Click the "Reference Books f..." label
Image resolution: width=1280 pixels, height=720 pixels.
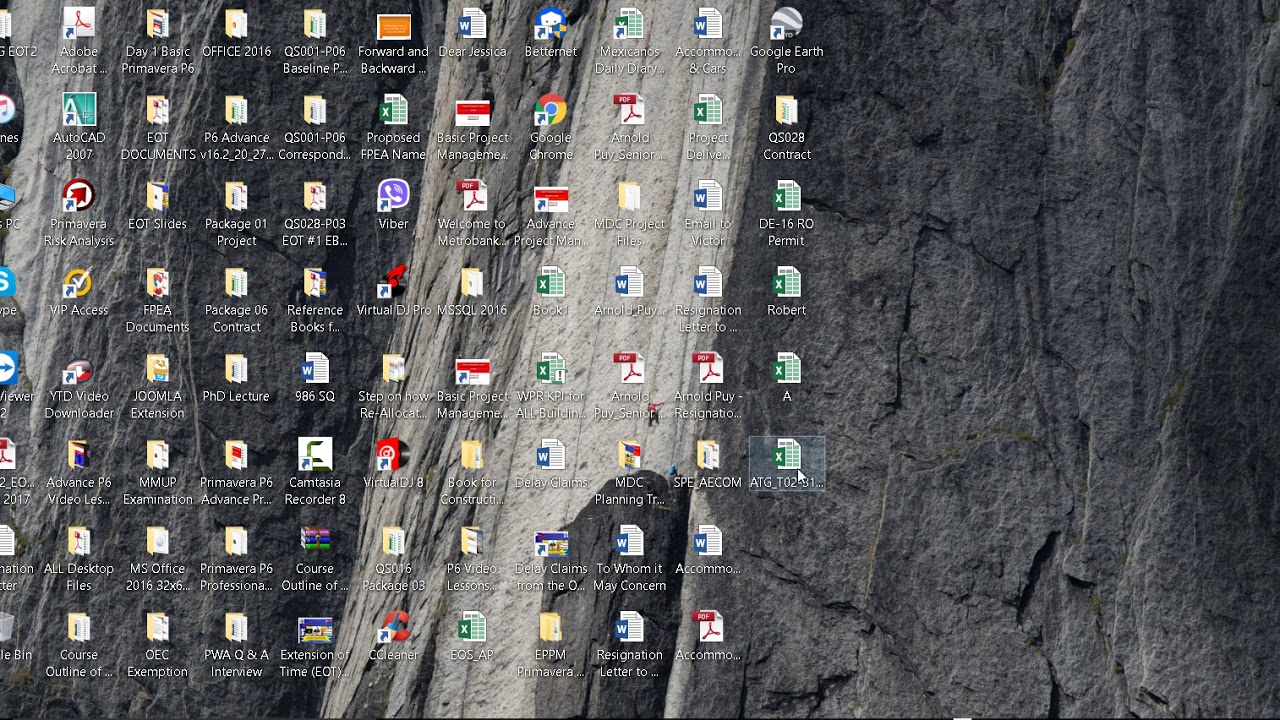[315, 319]
